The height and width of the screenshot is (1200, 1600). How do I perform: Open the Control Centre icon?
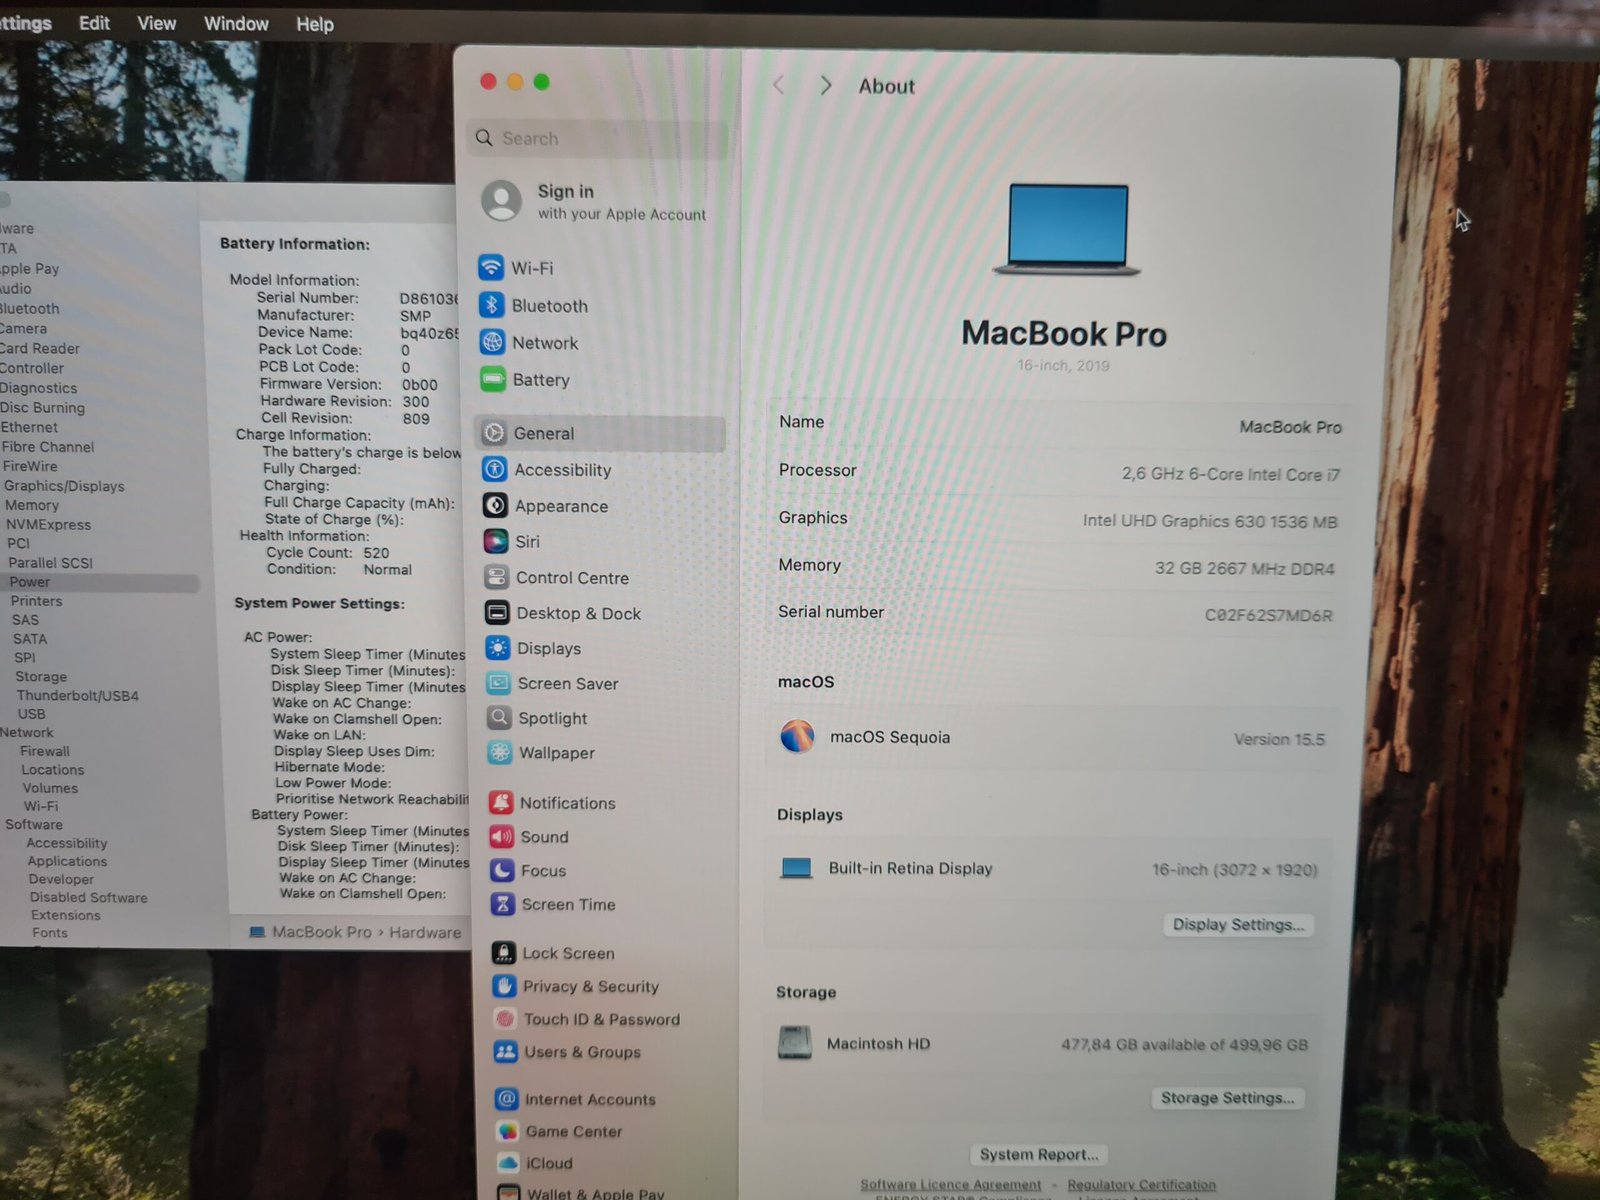point(496,577)
